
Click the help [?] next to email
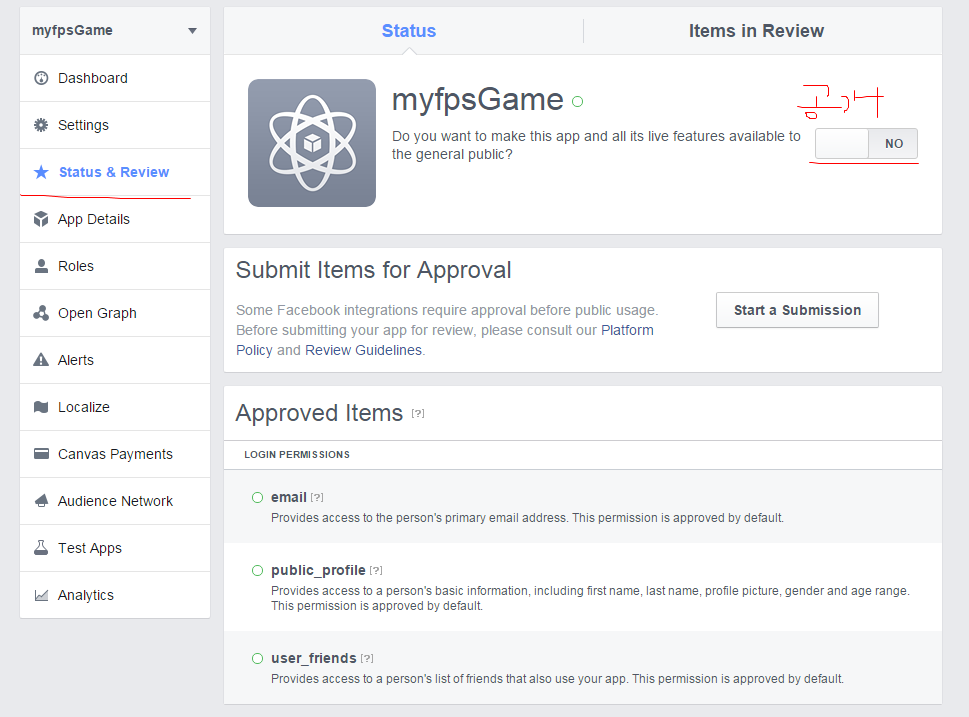tap(317, 497)
